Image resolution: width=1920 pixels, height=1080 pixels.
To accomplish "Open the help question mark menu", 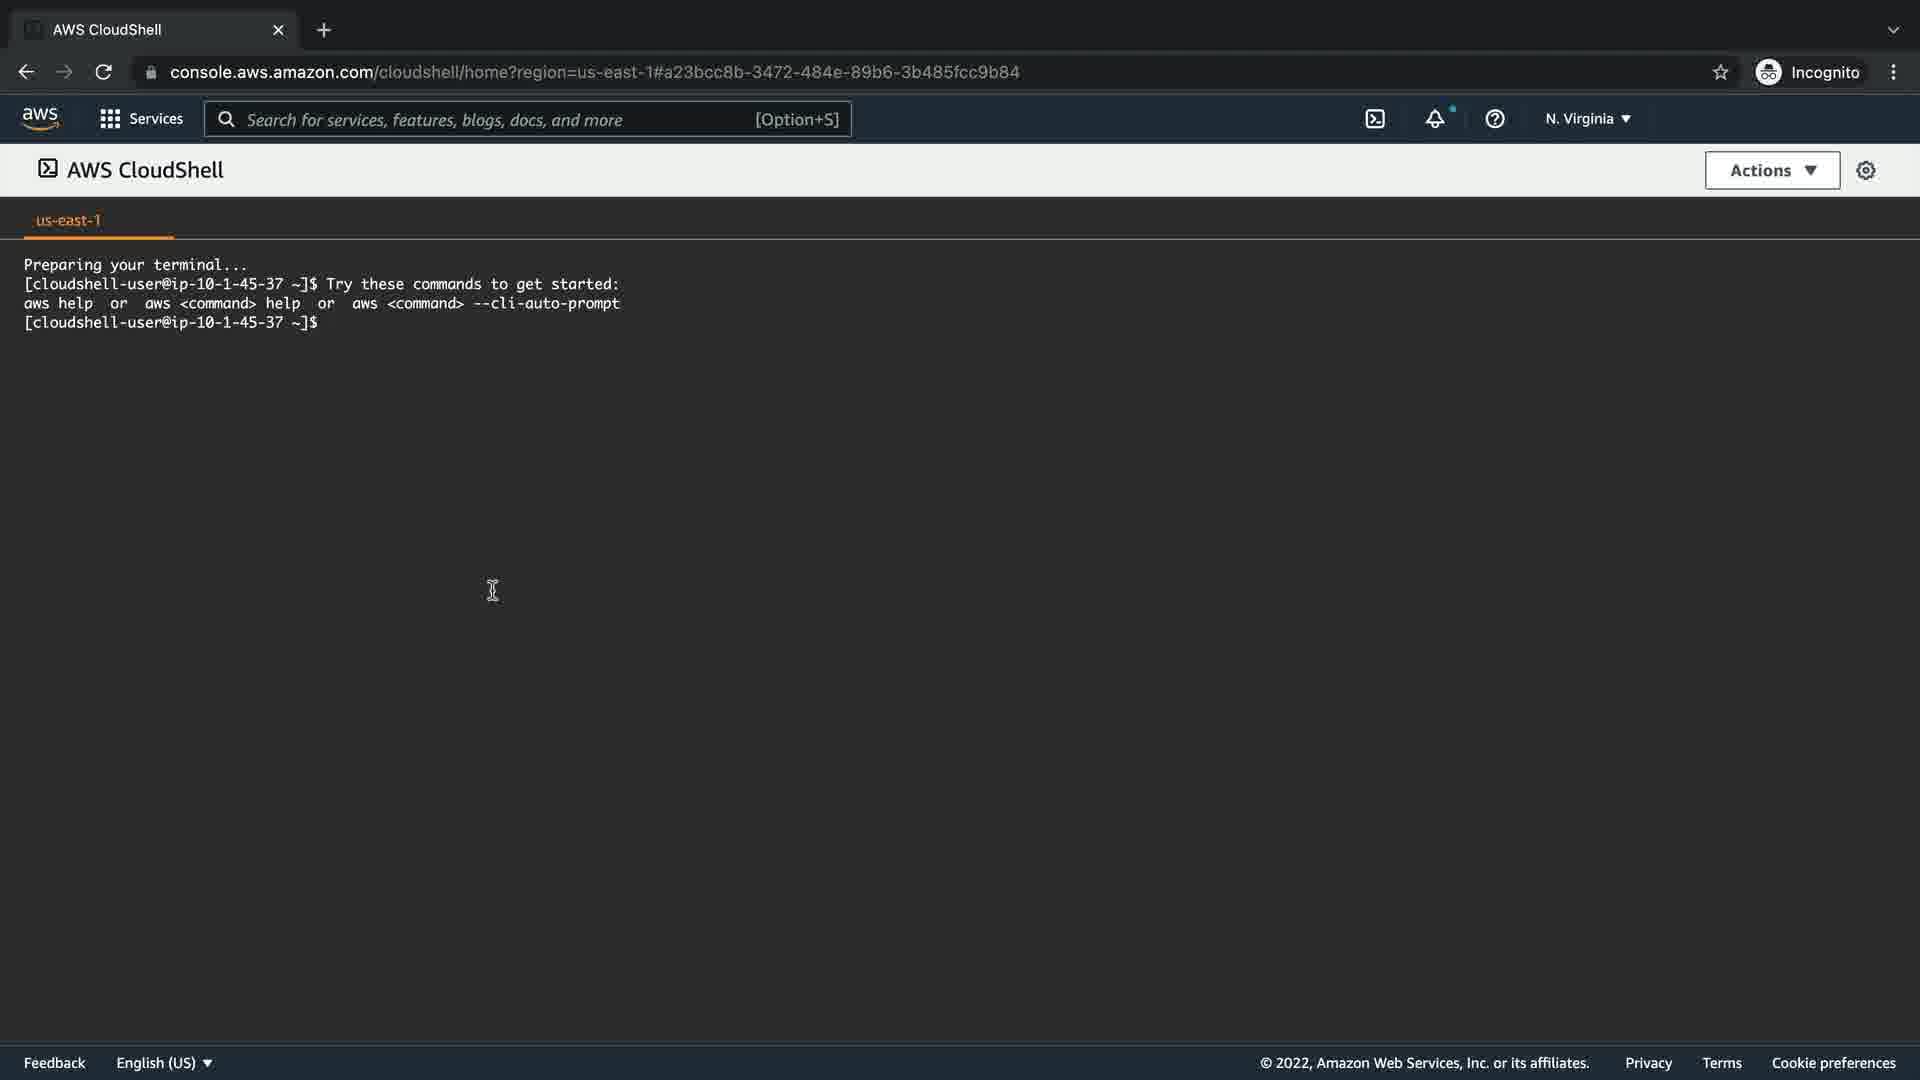I will click(x=1495, y=119).
